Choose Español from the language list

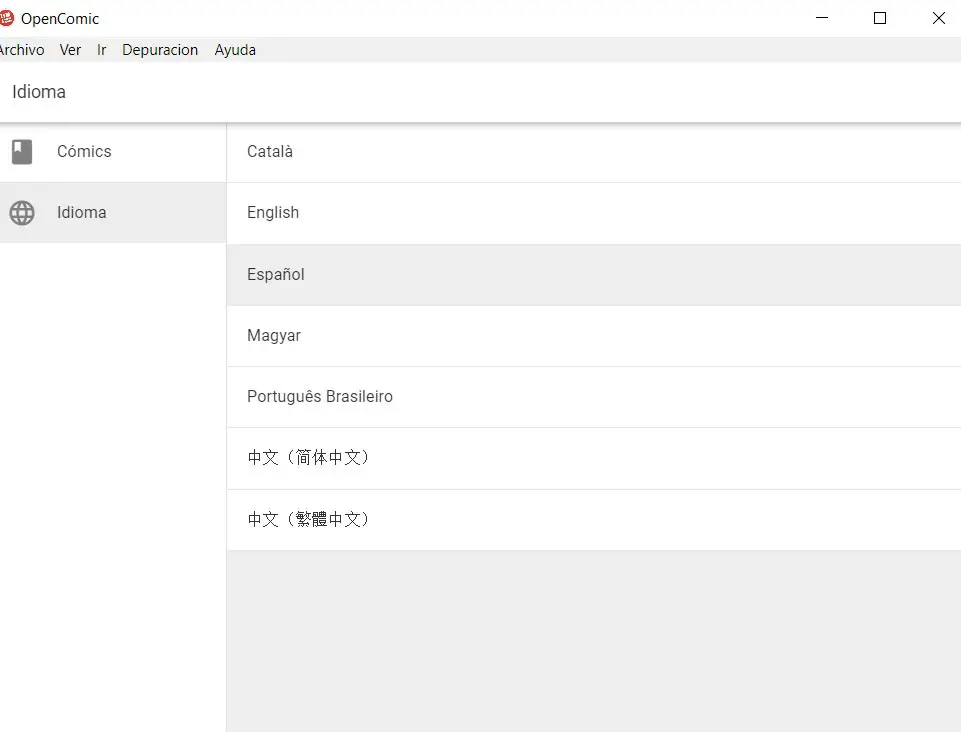coord(276,275)
